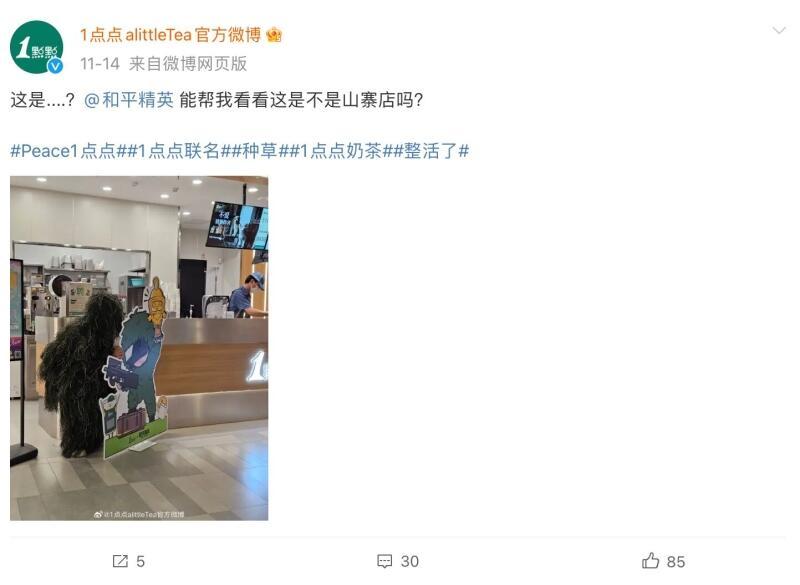This screenshot has height=585, width=800.
Task: Open the @和平精英 mention link
Action: [129, 100]
